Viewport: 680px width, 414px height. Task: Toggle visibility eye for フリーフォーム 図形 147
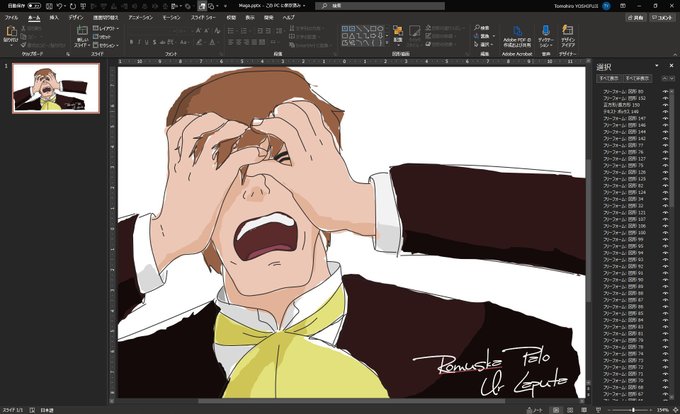(665, 118)
